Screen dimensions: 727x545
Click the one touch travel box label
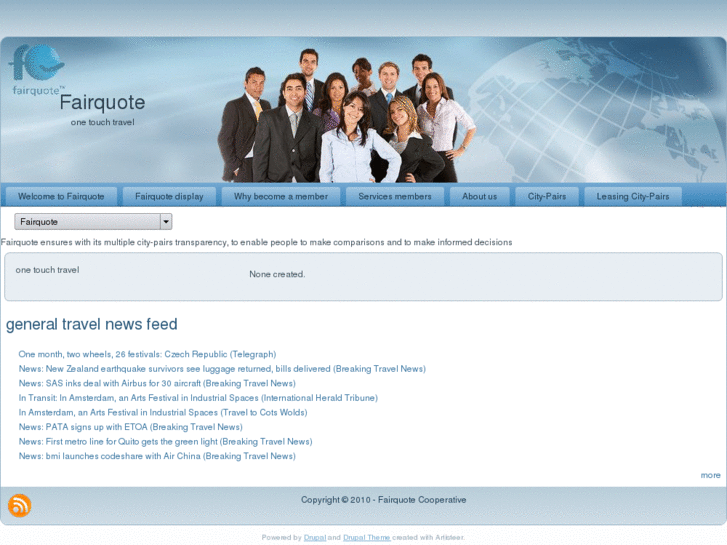pos(47,270)
